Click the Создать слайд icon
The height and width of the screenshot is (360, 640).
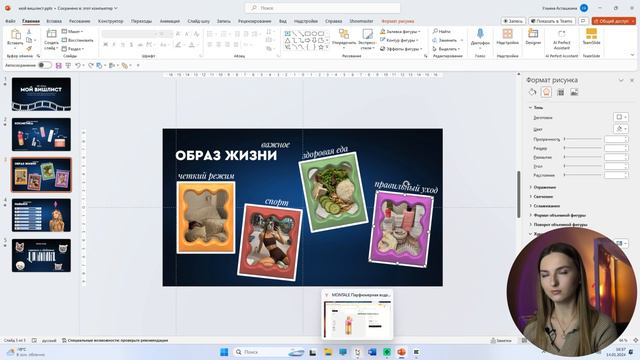(x=51, y=34)
